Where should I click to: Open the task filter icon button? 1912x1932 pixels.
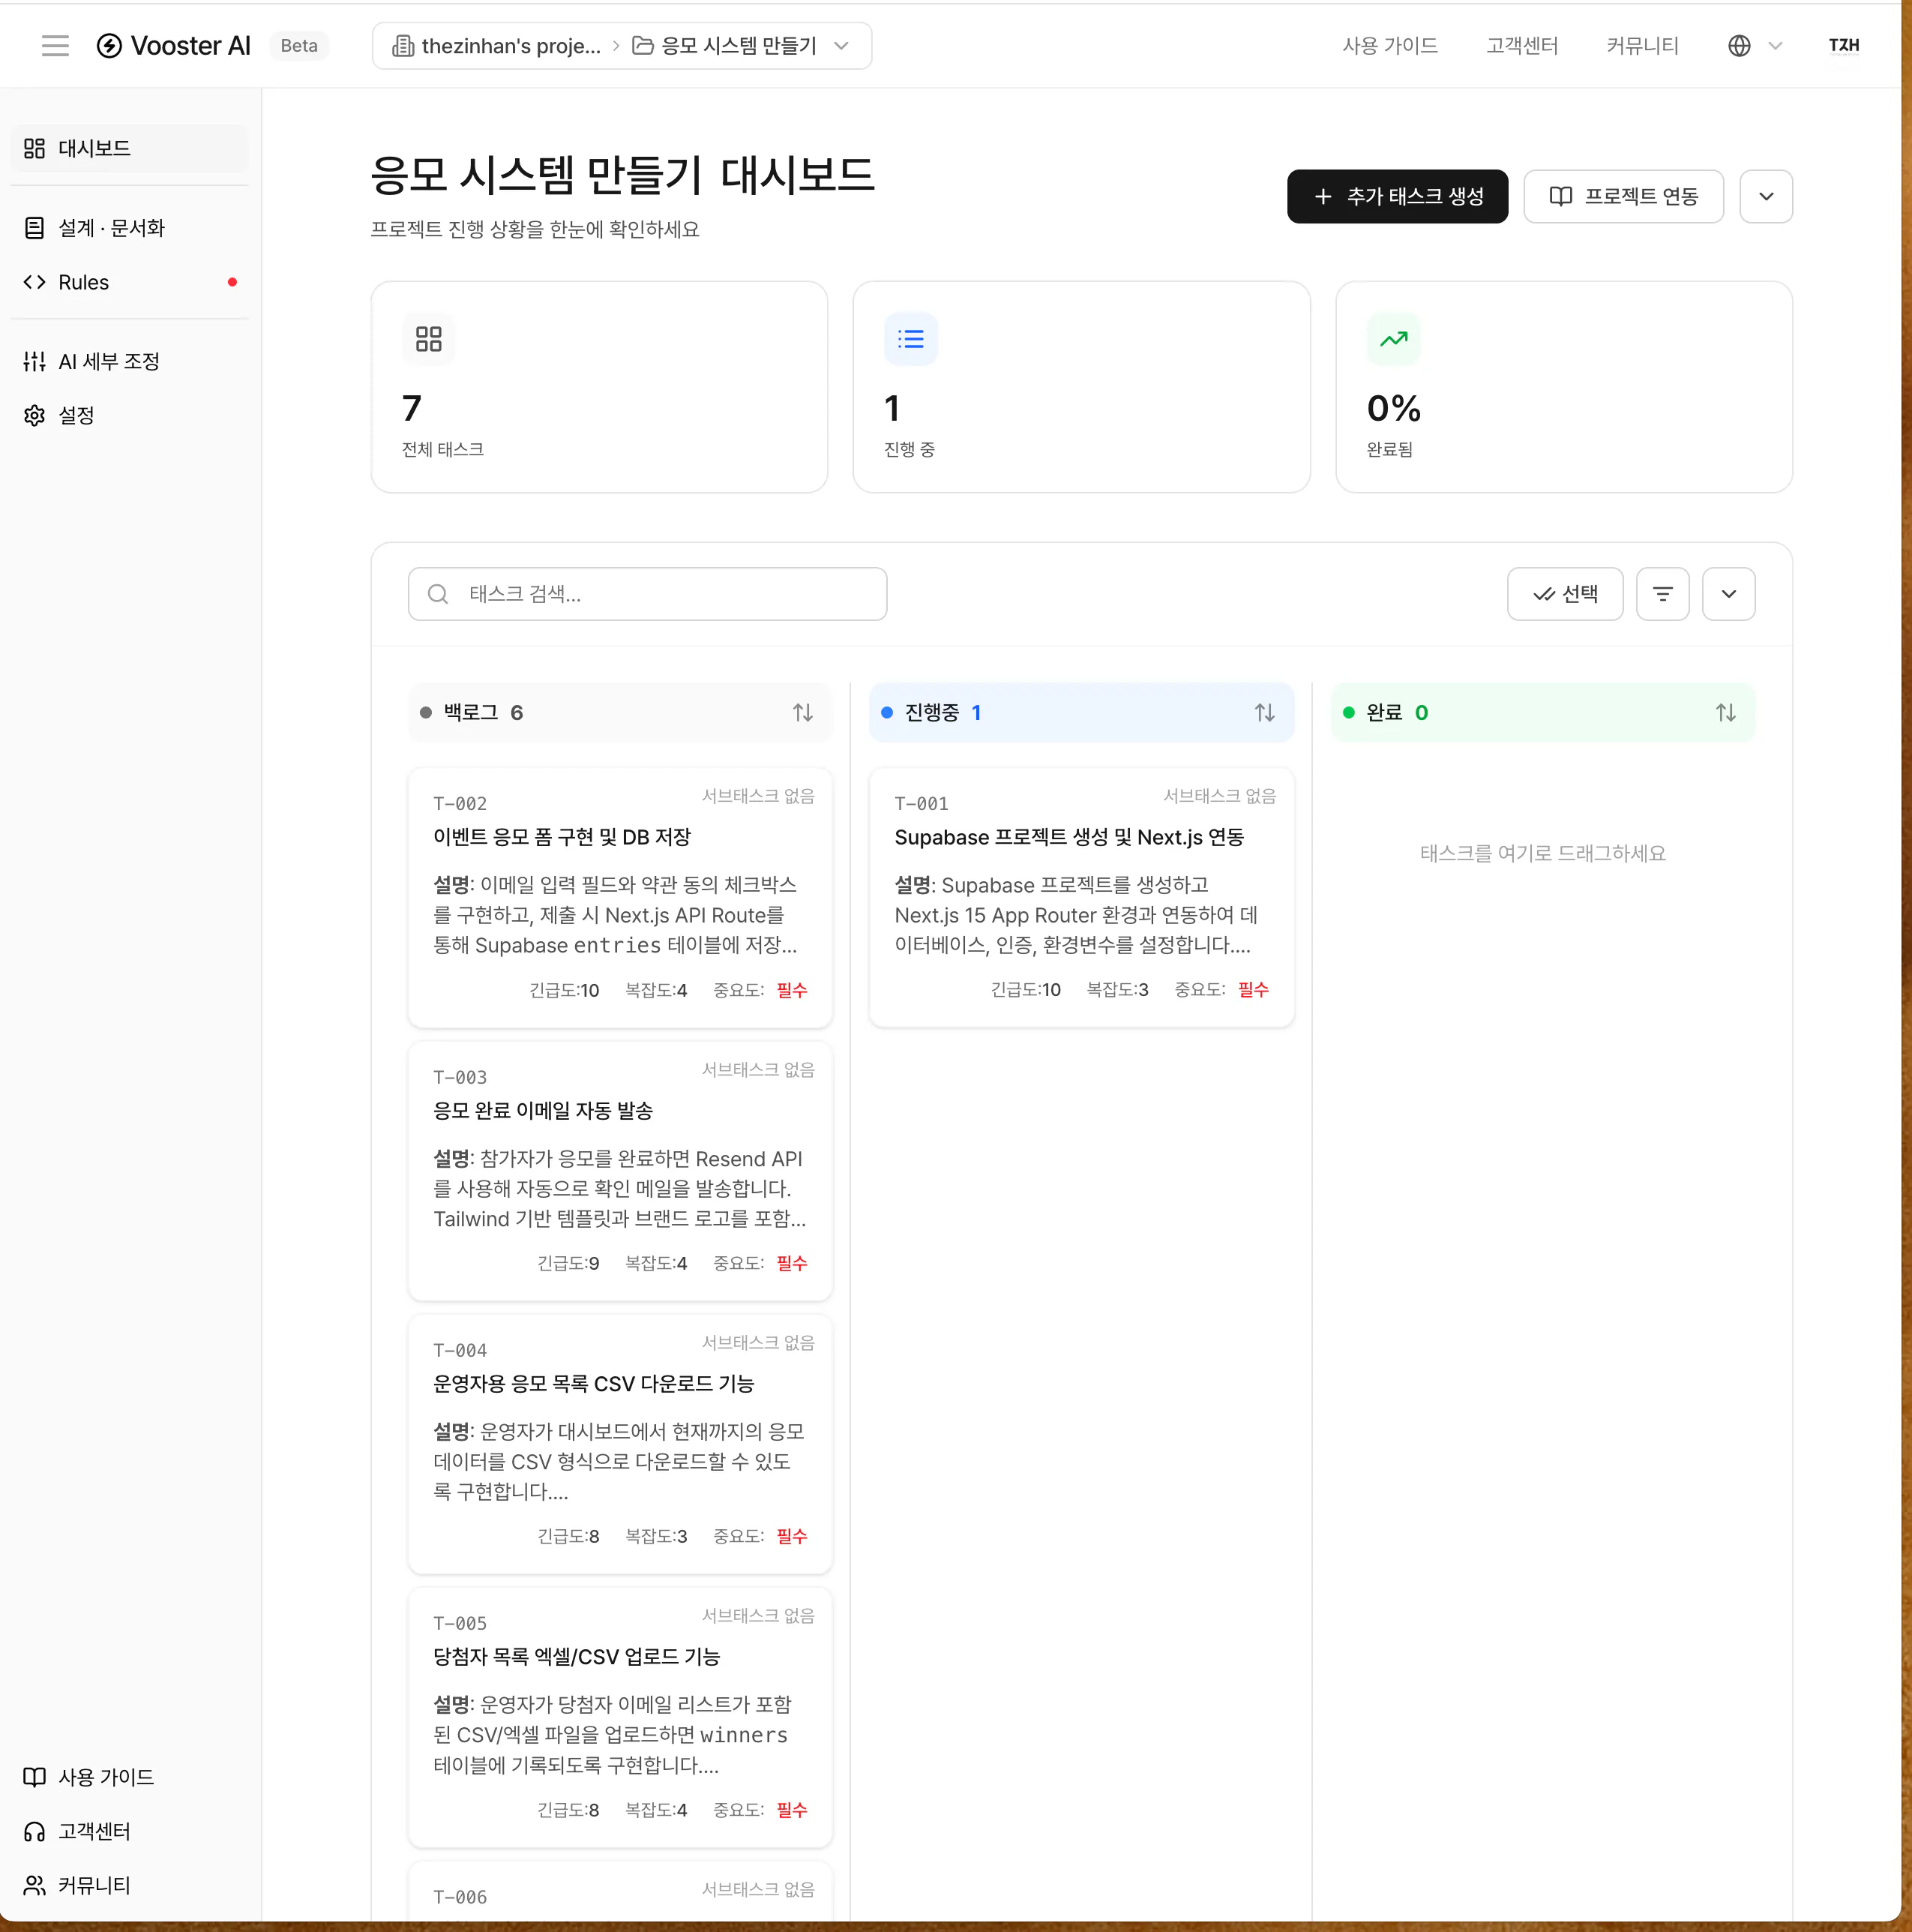1662,594
